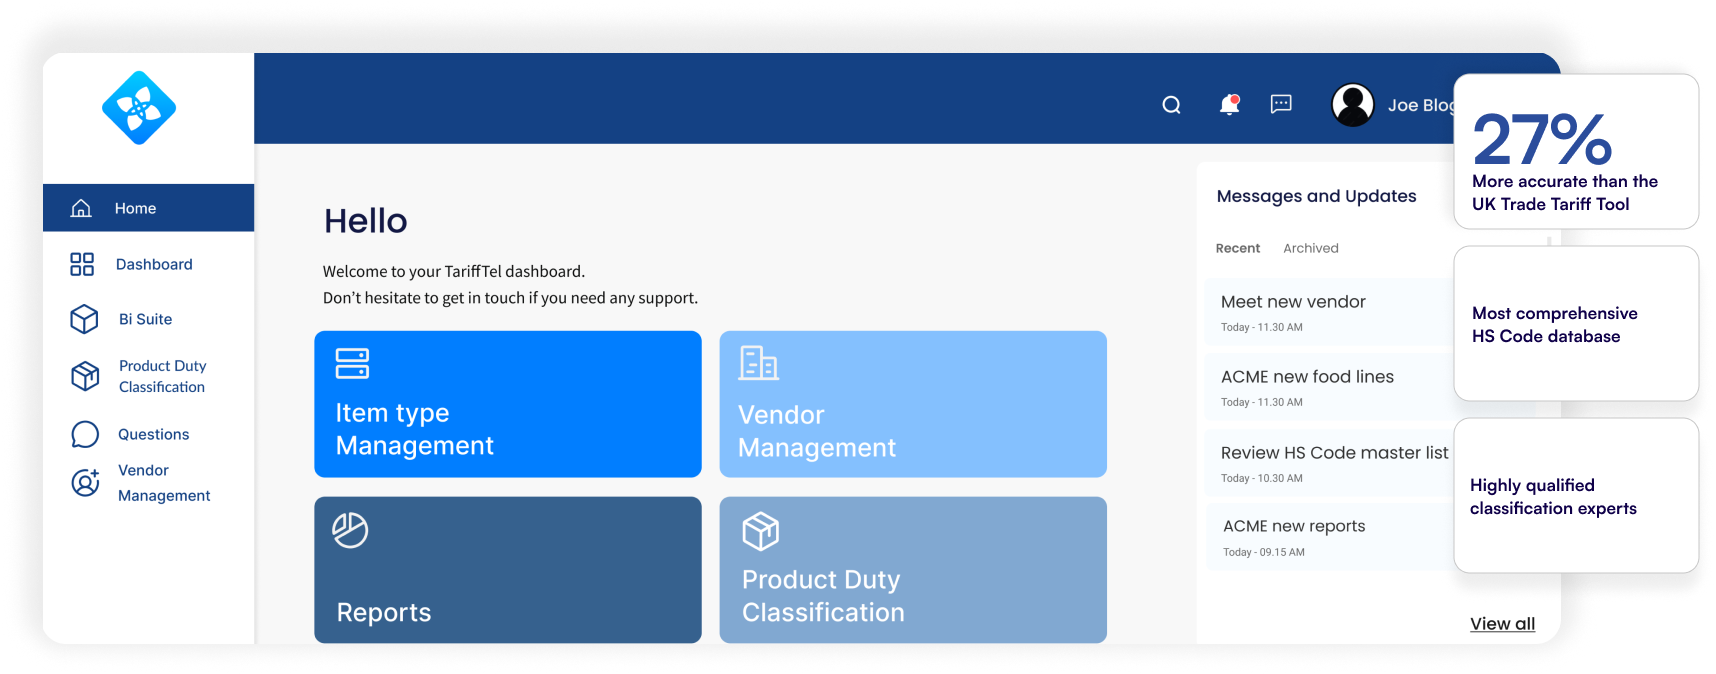Viewport: 1716px width, 674px height.
Task: Switch to the Recent messages tab
Action: click(x=1237, y=248)
